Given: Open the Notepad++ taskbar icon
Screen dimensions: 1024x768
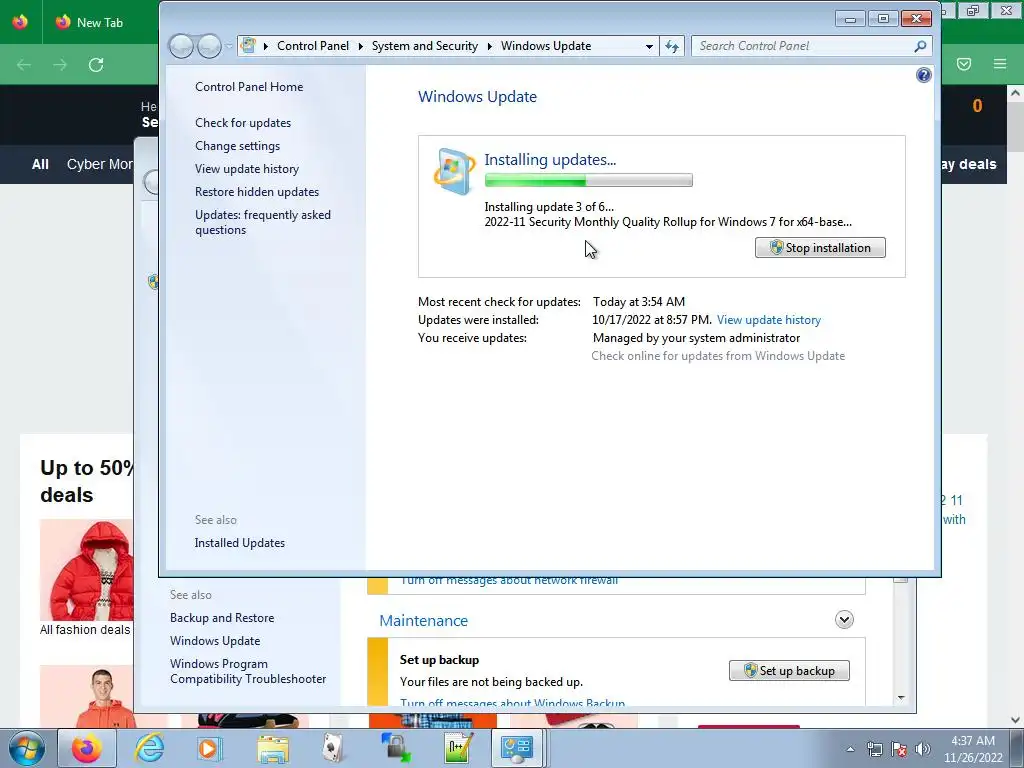Looking at the screenshot, I should coord(458,748).
